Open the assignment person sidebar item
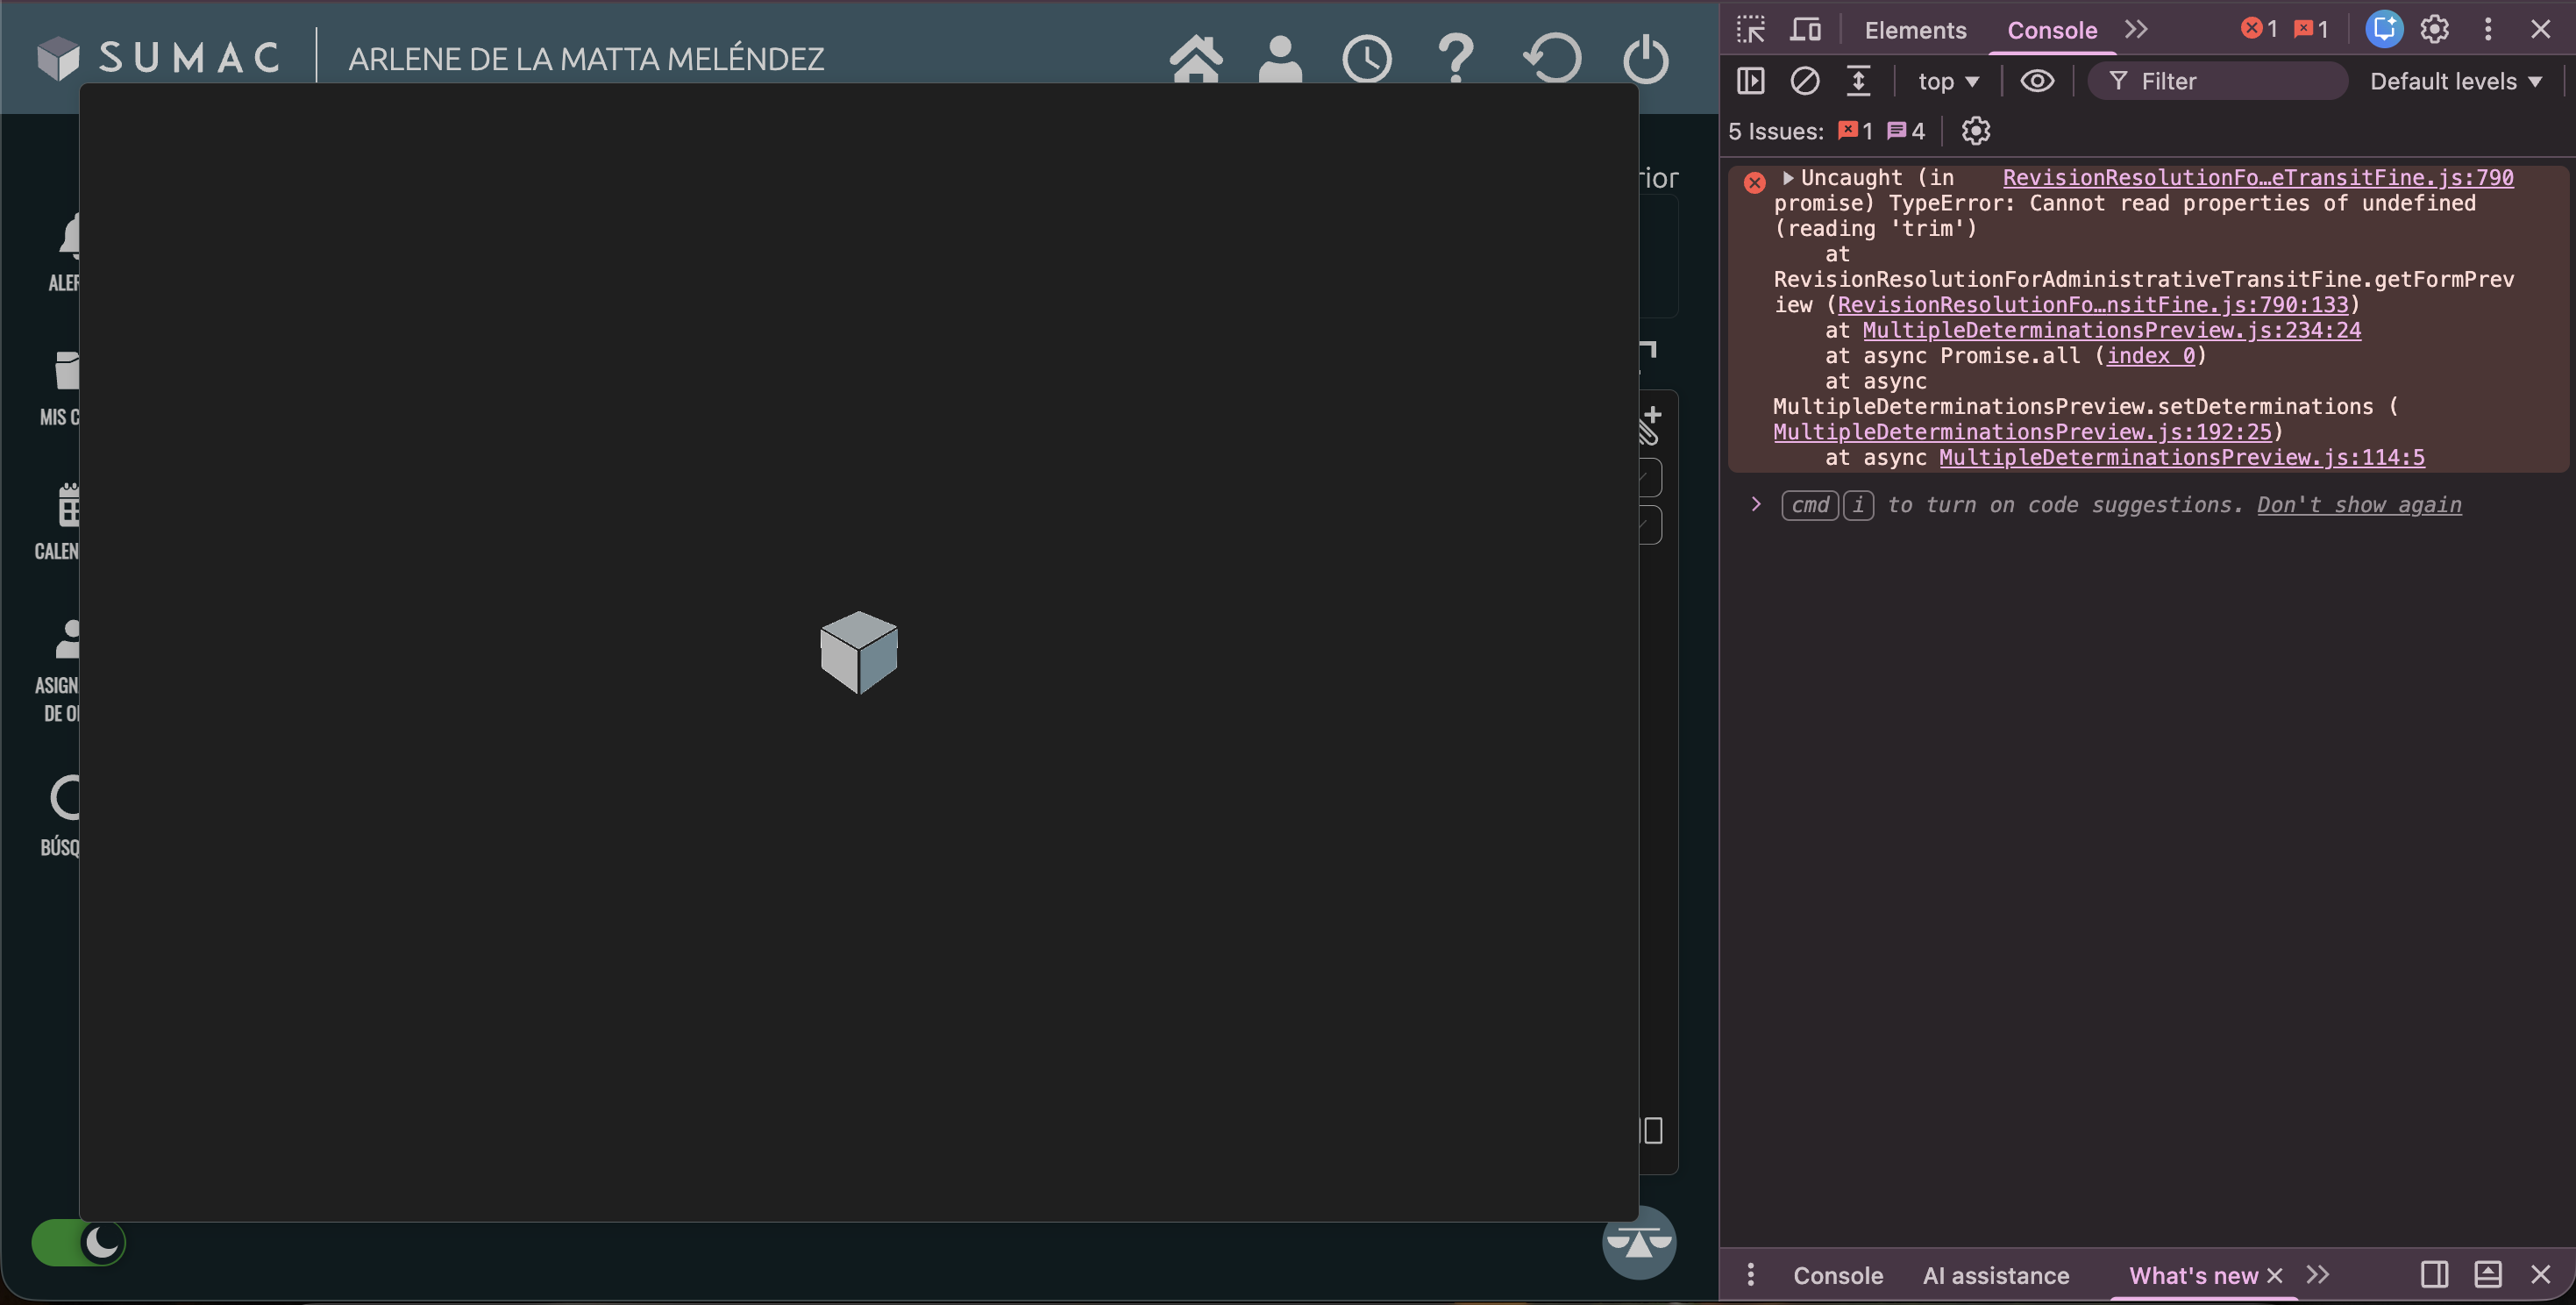This screenshot has height=1305, width=2576. pos(58,671)
